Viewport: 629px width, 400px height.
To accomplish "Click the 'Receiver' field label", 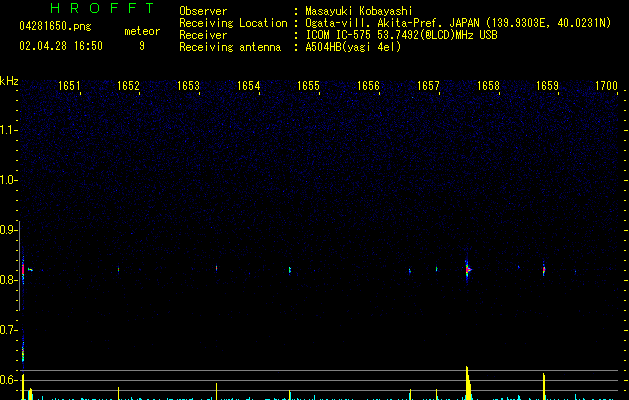I will pyautogui.click(x=203, y=35).
